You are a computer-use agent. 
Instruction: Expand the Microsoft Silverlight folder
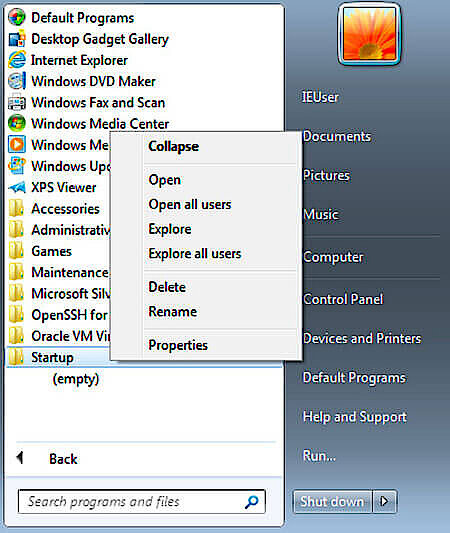pyautogui.click(x=59, y=294)
